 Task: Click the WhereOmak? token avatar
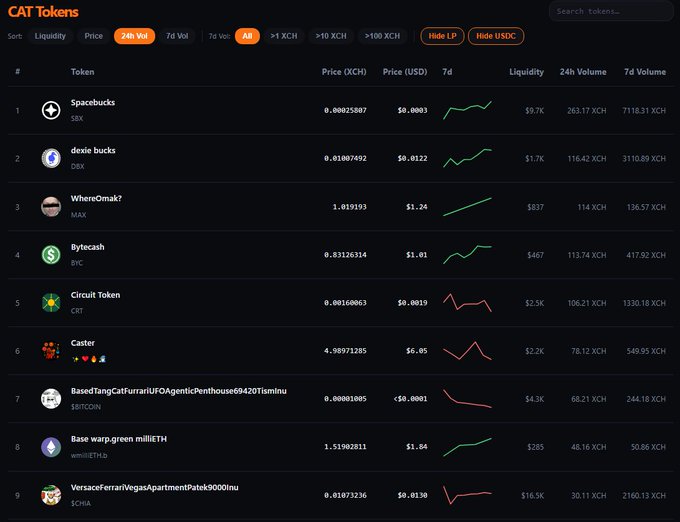click(51, 206)
